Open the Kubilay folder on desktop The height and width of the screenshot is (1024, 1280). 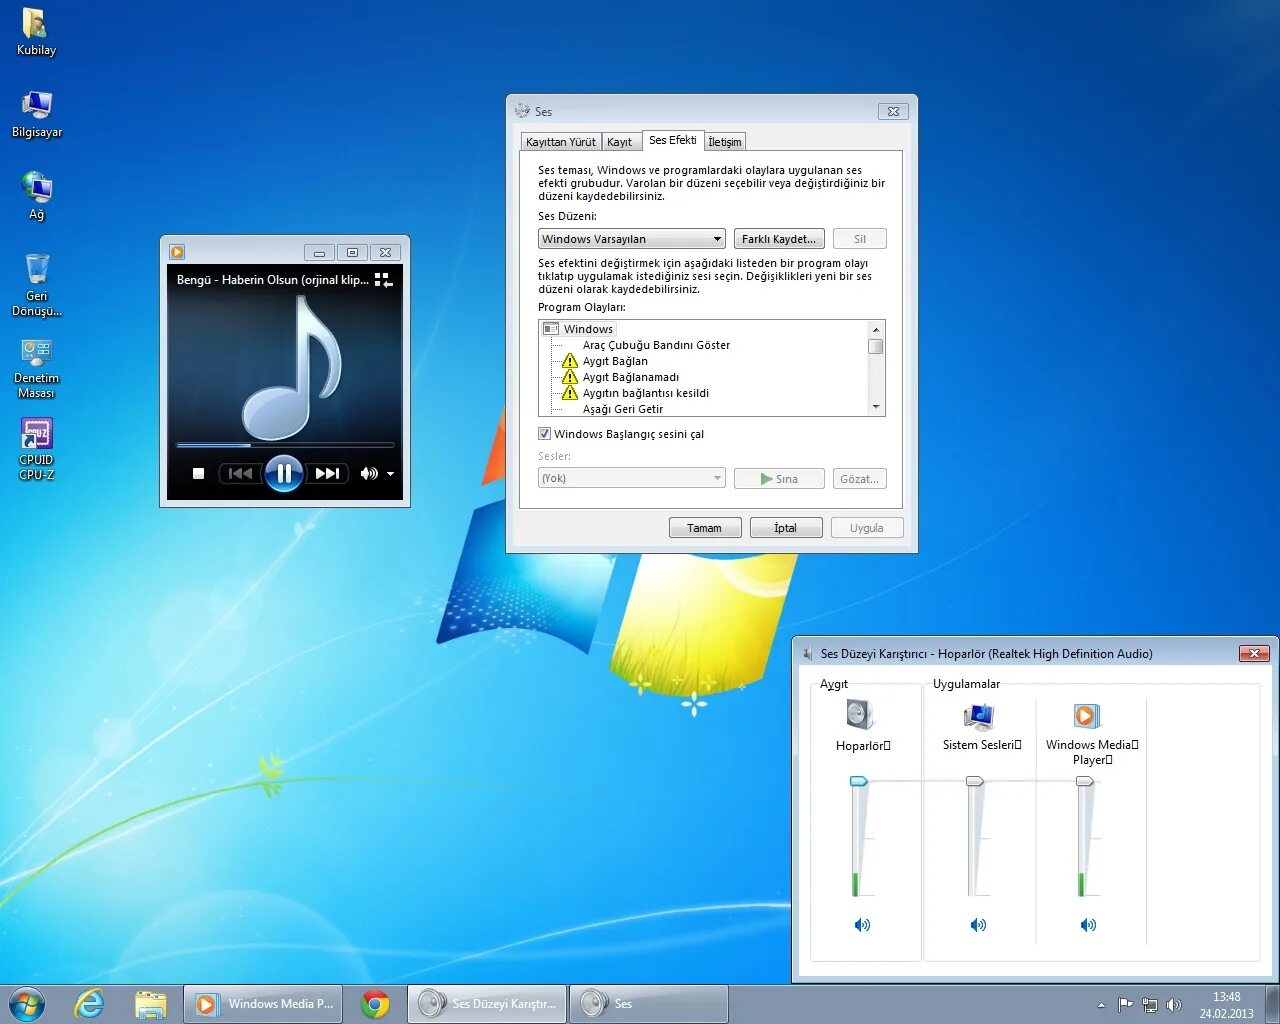click(x=36, y=32)
